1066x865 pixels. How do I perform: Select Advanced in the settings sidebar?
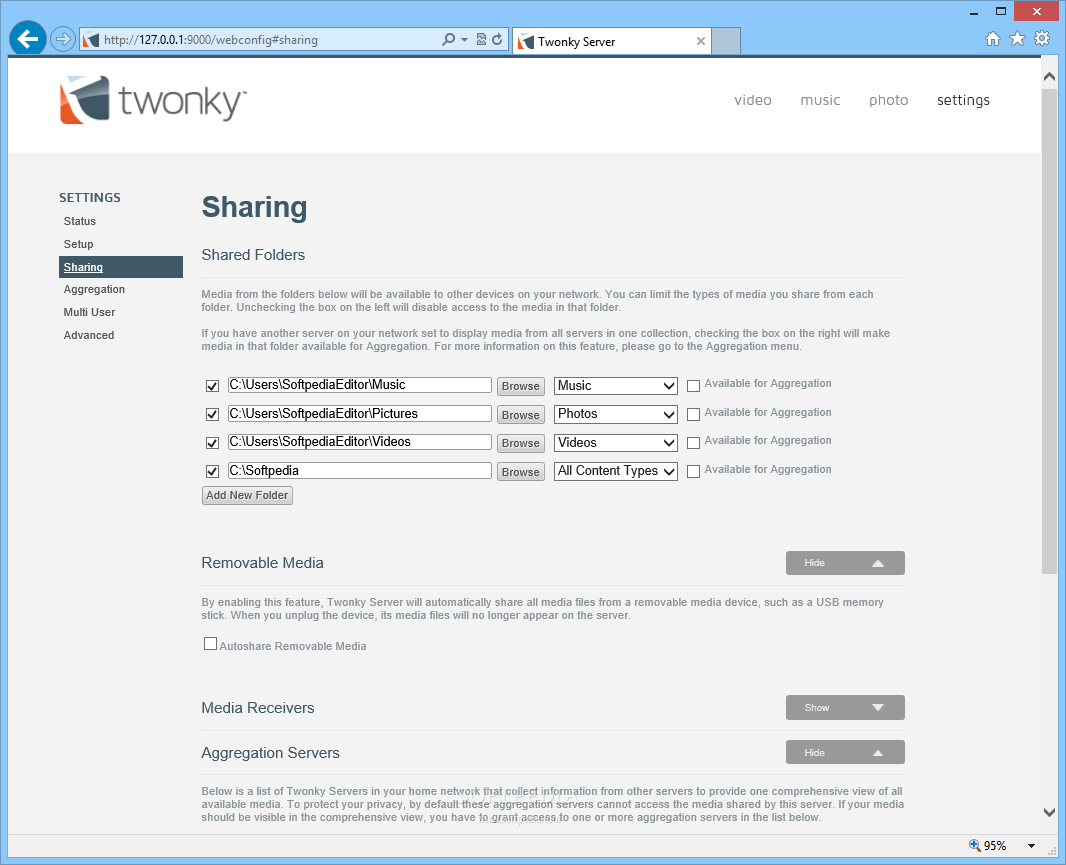coord(88,335)
